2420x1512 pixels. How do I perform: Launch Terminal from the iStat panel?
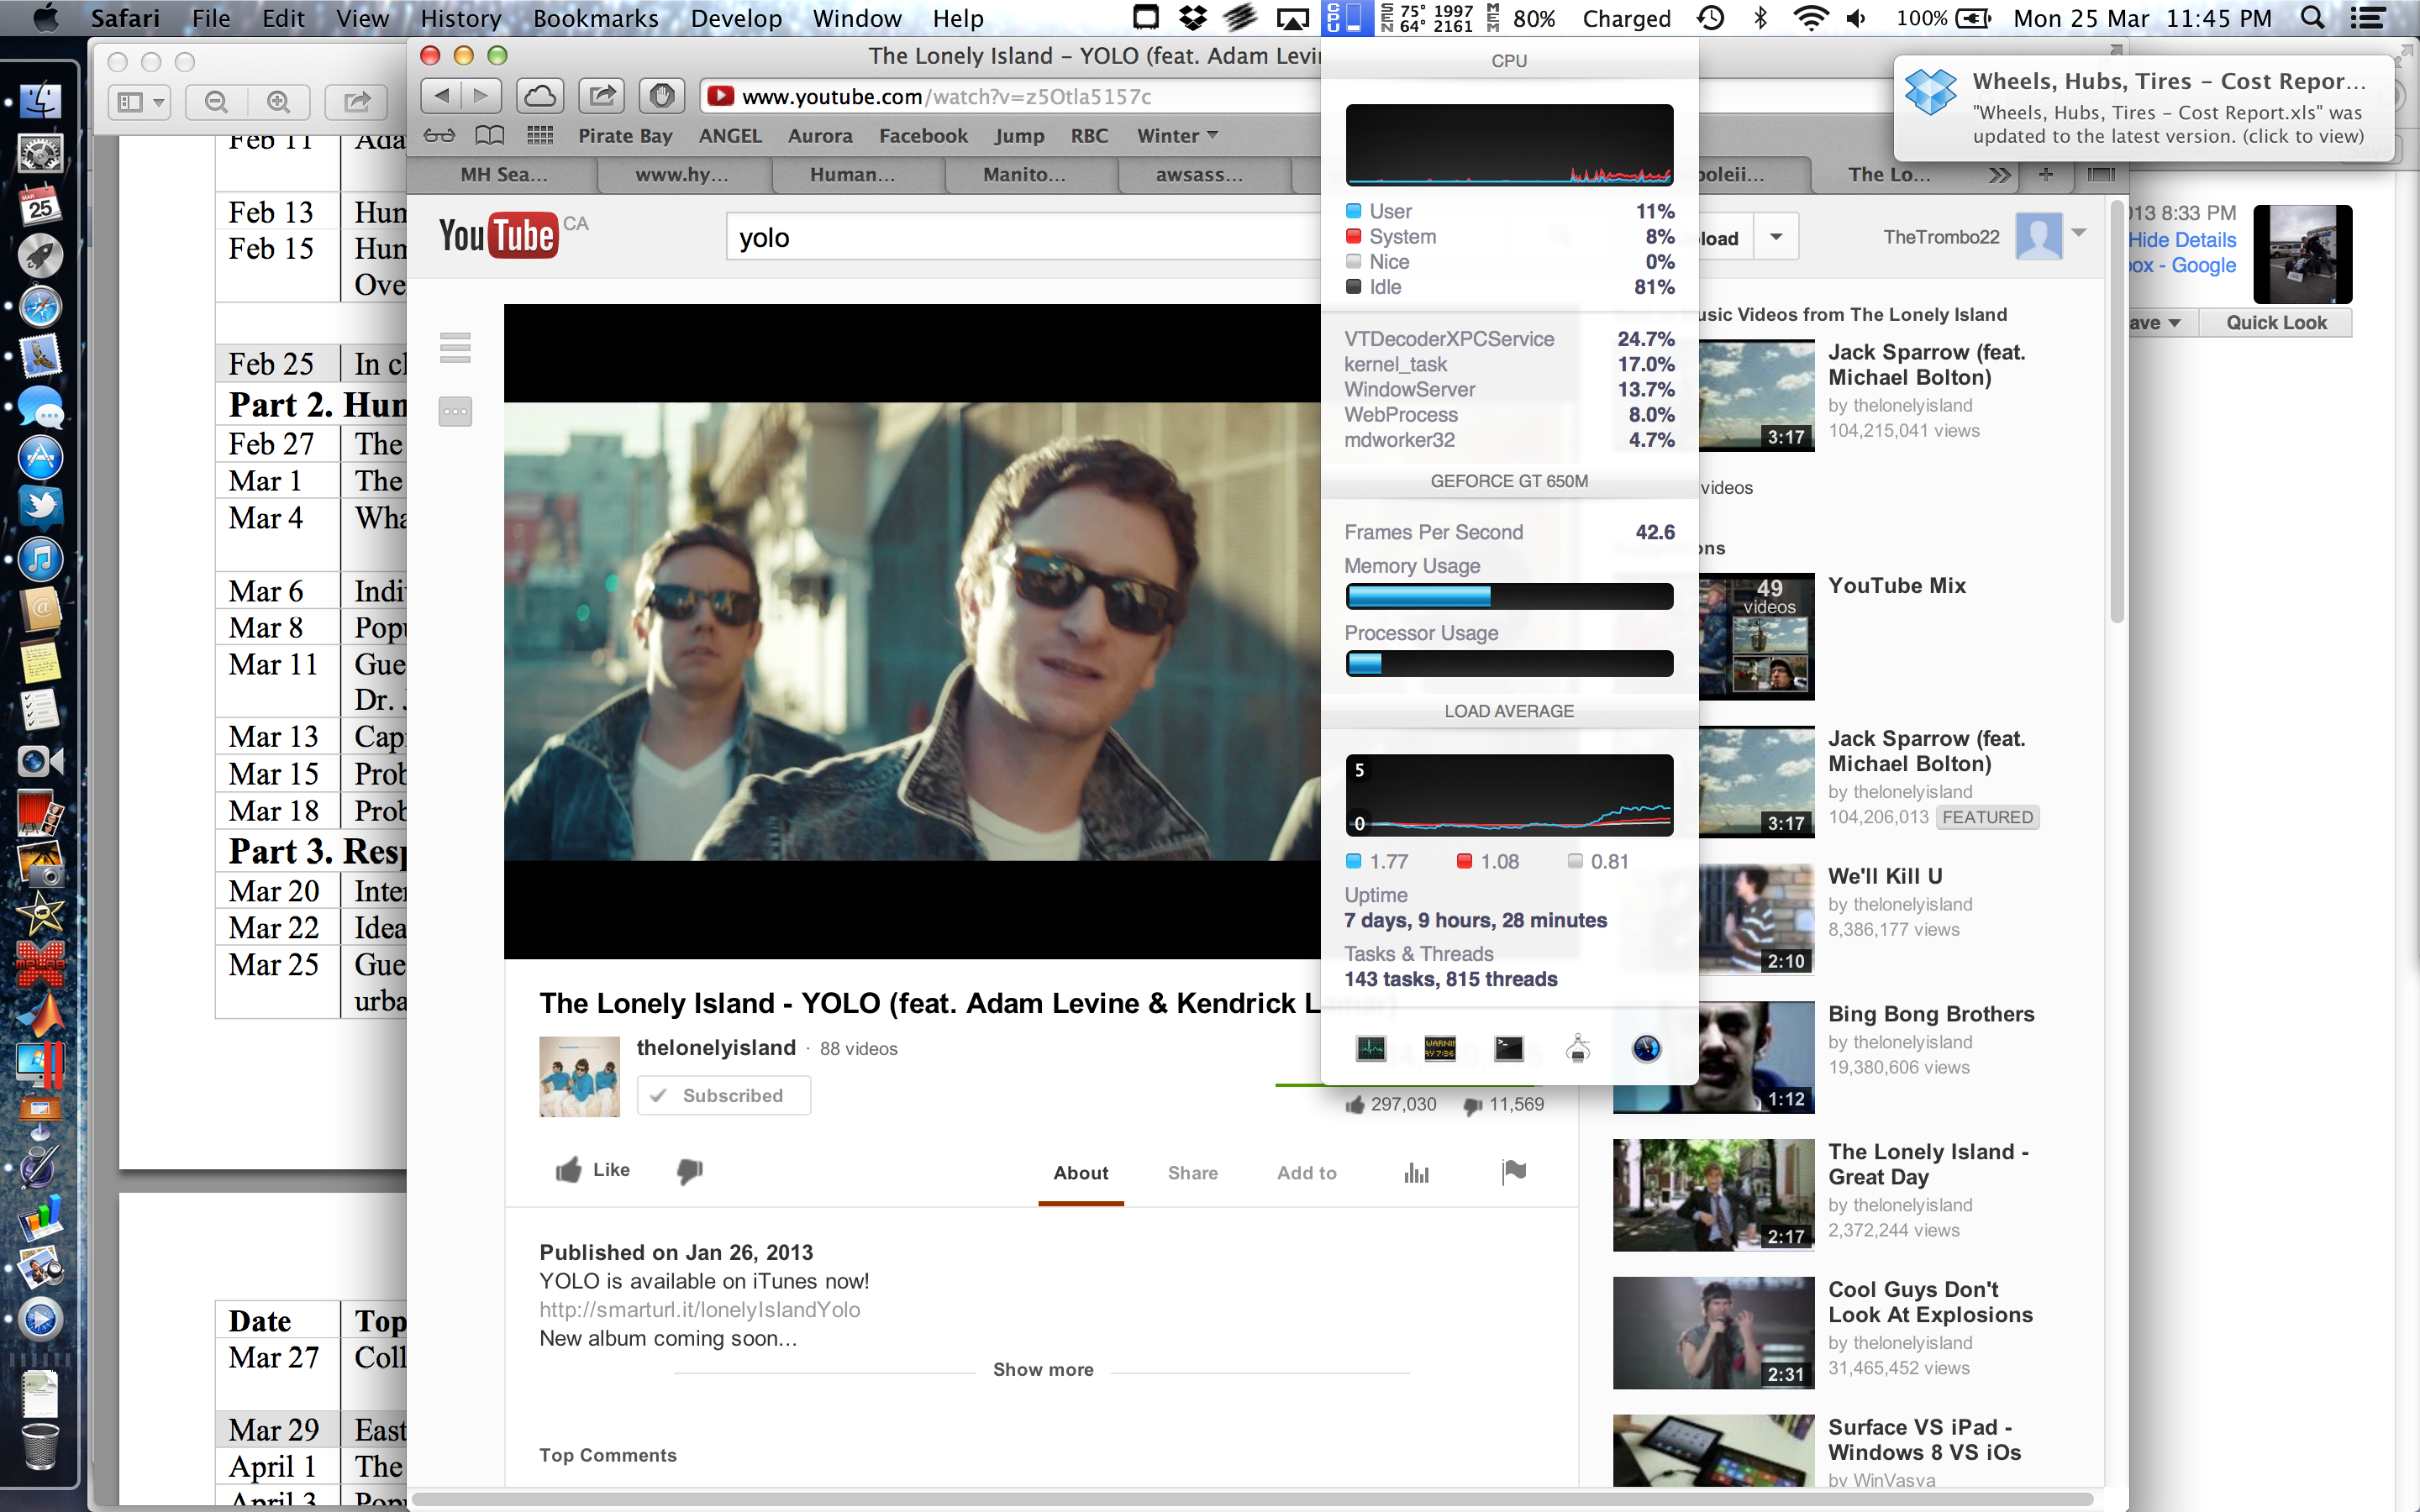(1508, 1048)
